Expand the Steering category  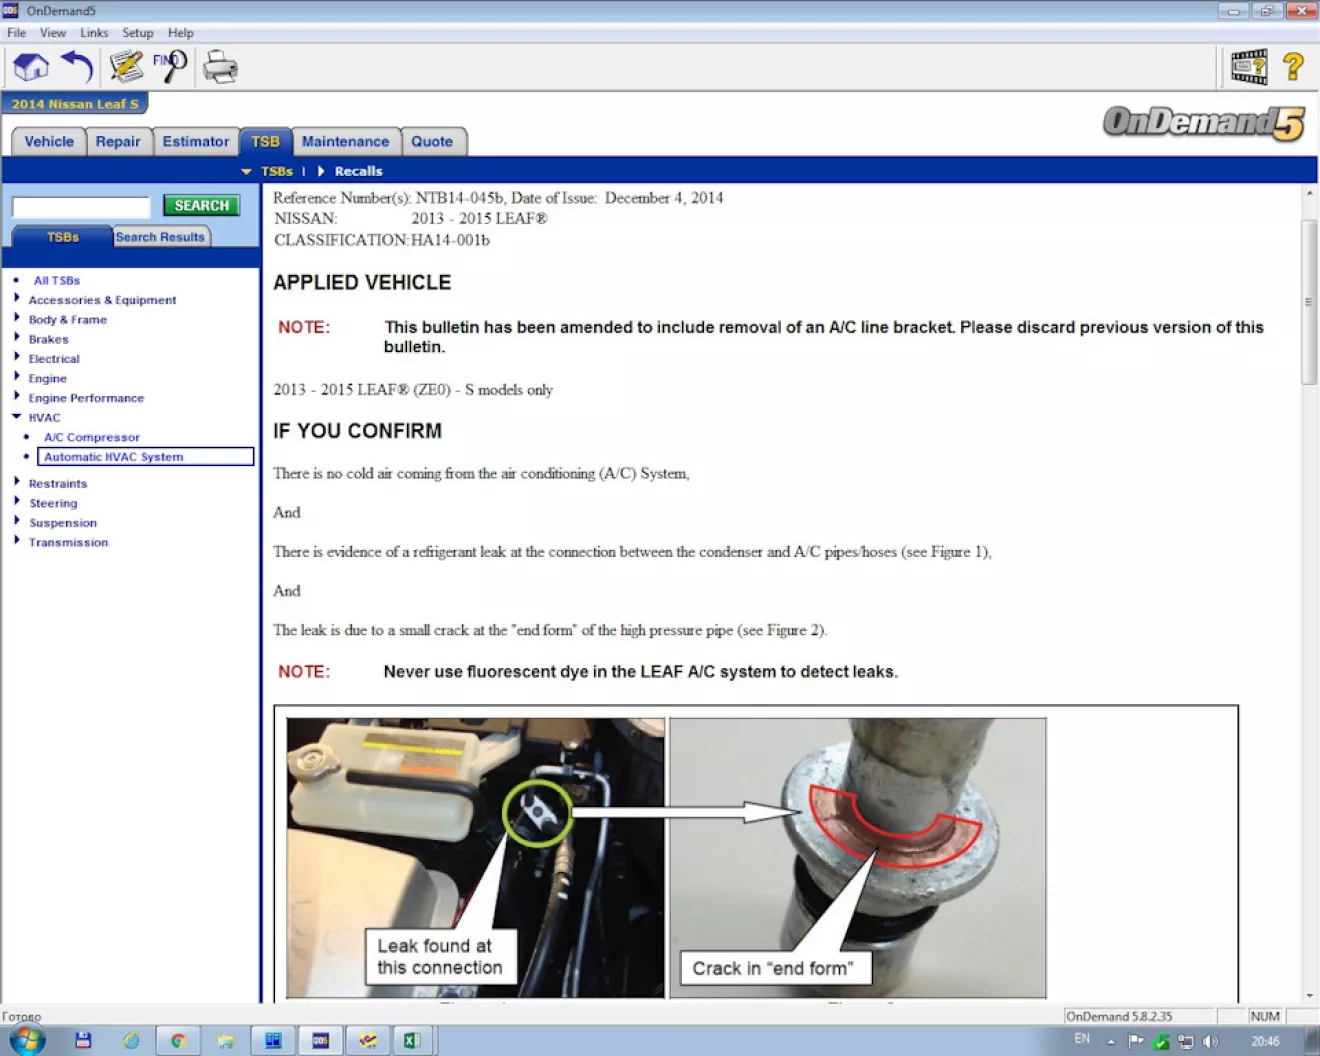pyautogui.click(x=17, y=501)
